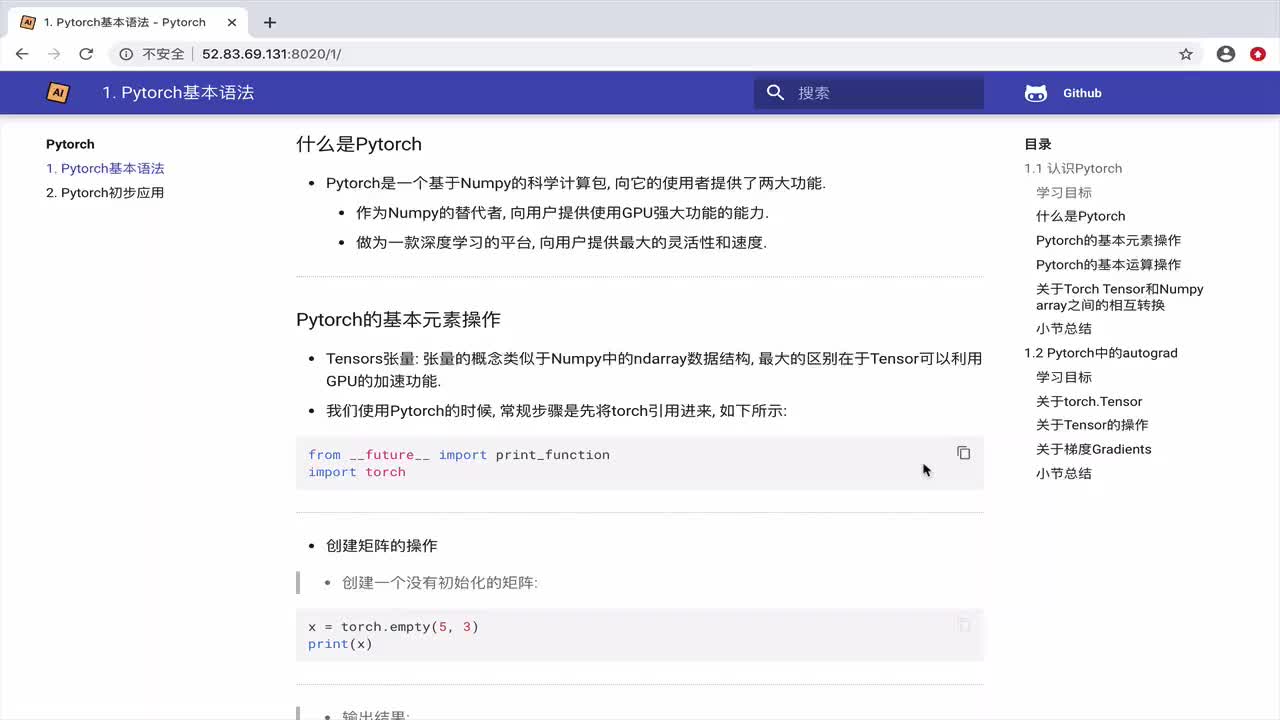Open a new browser tab

(270, 22)
